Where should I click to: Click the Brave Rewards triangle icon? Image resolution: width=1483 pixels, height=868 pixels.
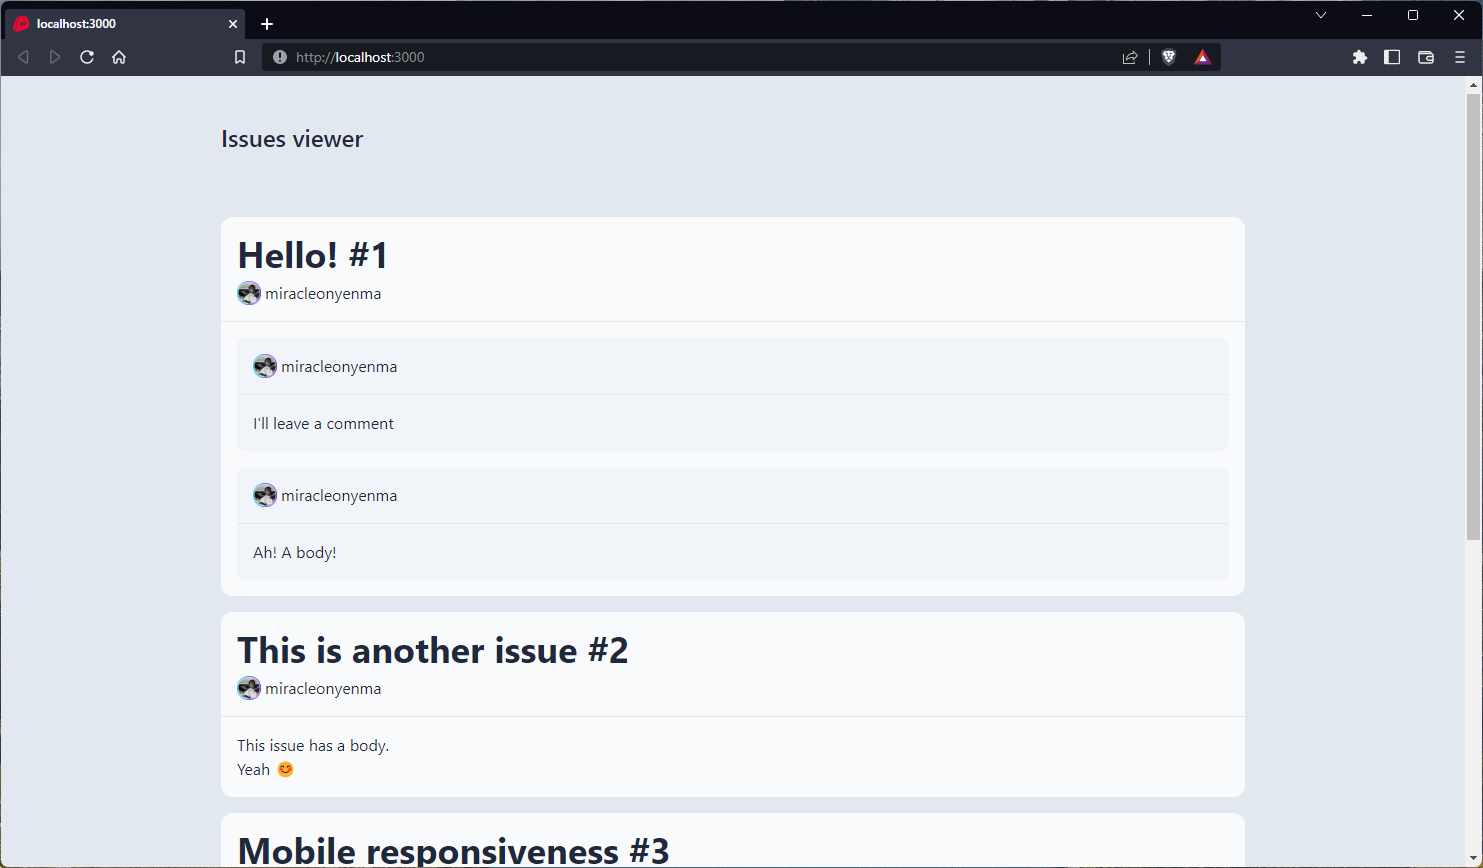pos(1202,57)
